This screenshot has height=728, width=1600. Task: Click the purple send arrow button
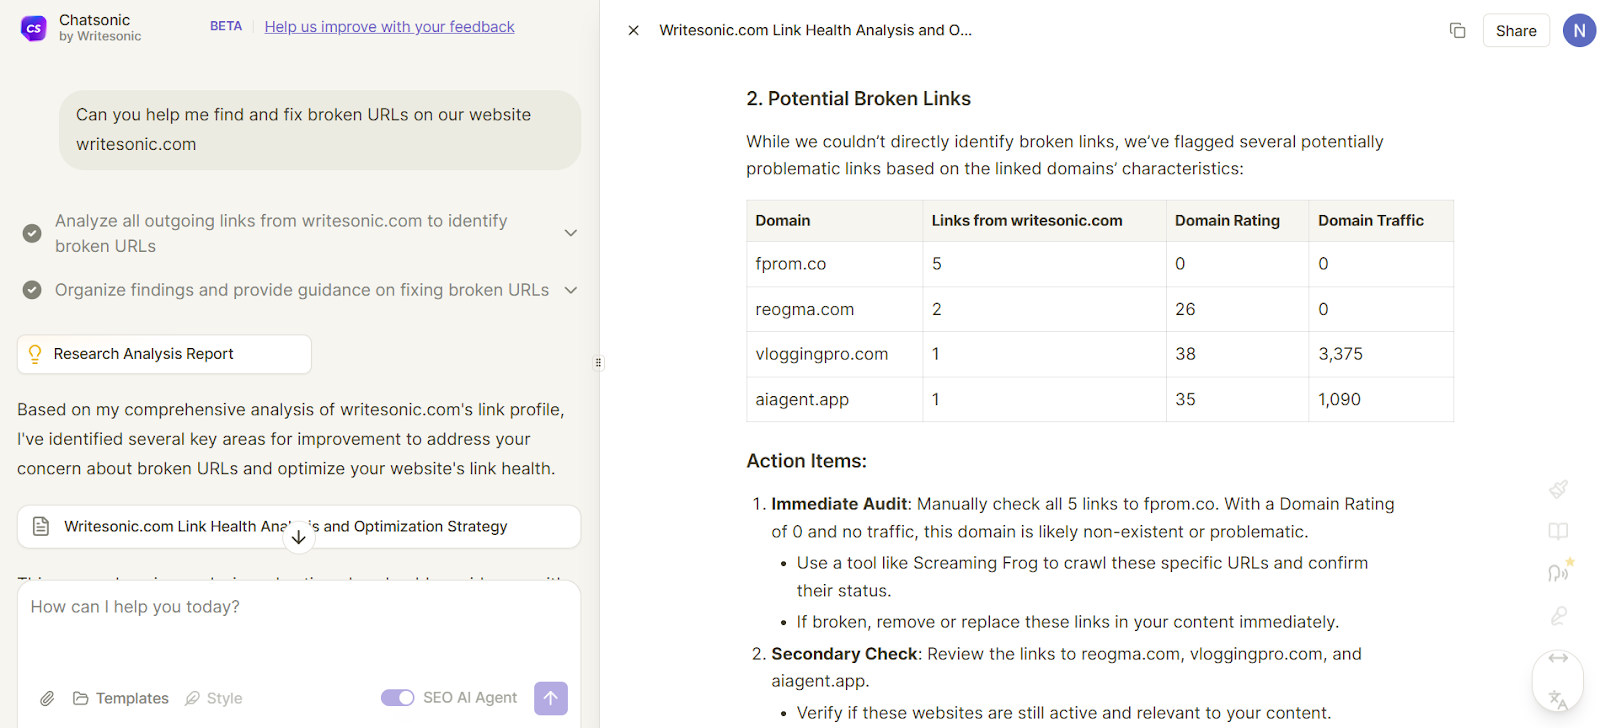tap(551, 698)
